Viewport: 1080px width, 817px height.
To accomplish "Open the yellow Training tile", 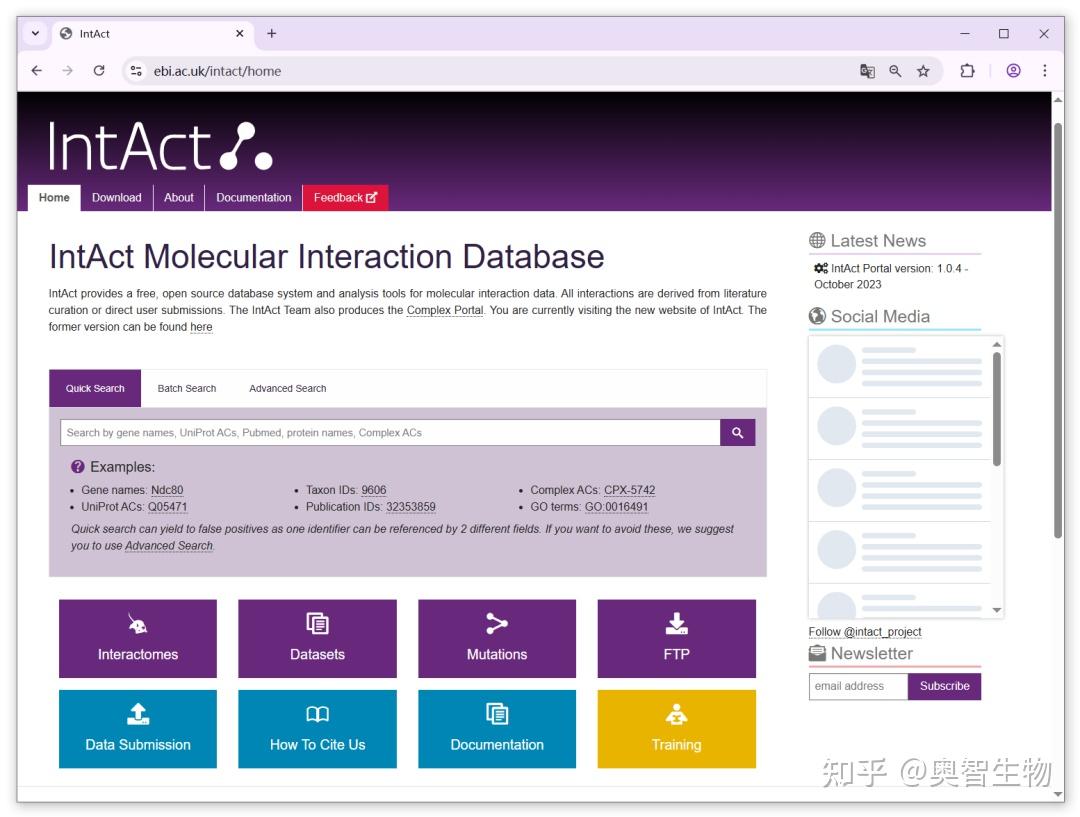I will [x=676, y=729].
